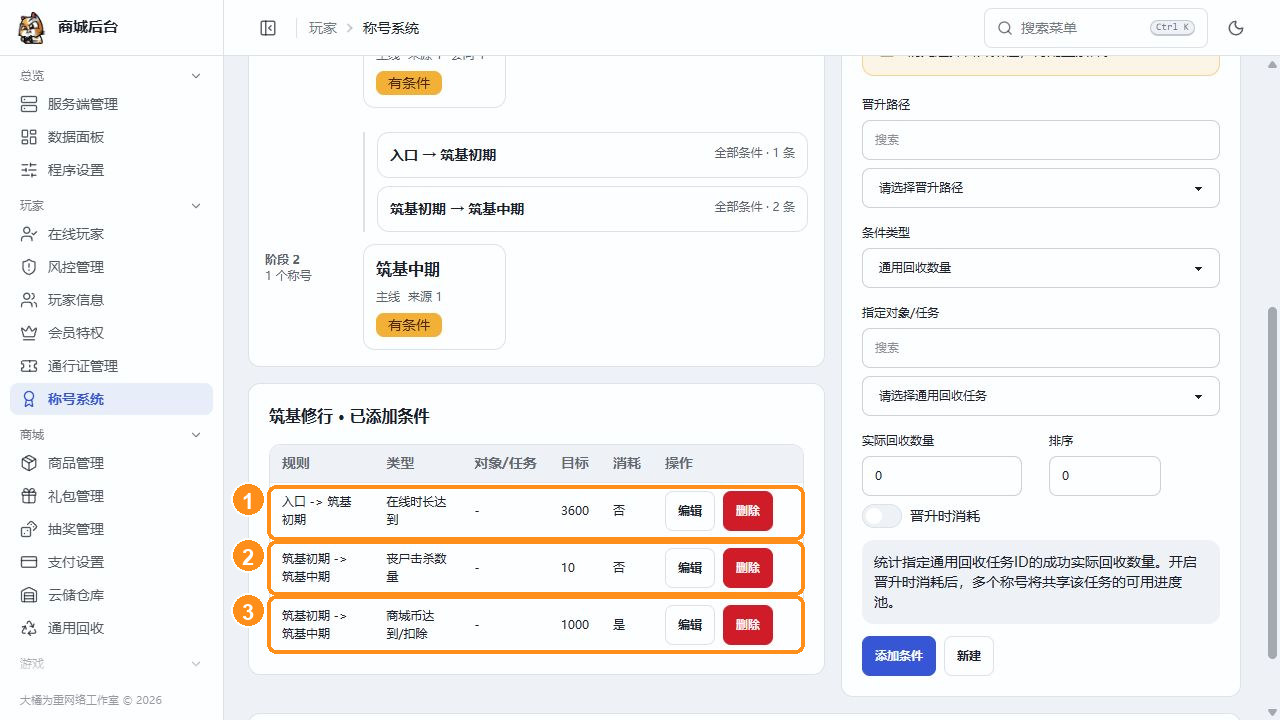Click the search magnifier icon
This screenshot has width=1280, height=720.
click(x=1003, y=28)
